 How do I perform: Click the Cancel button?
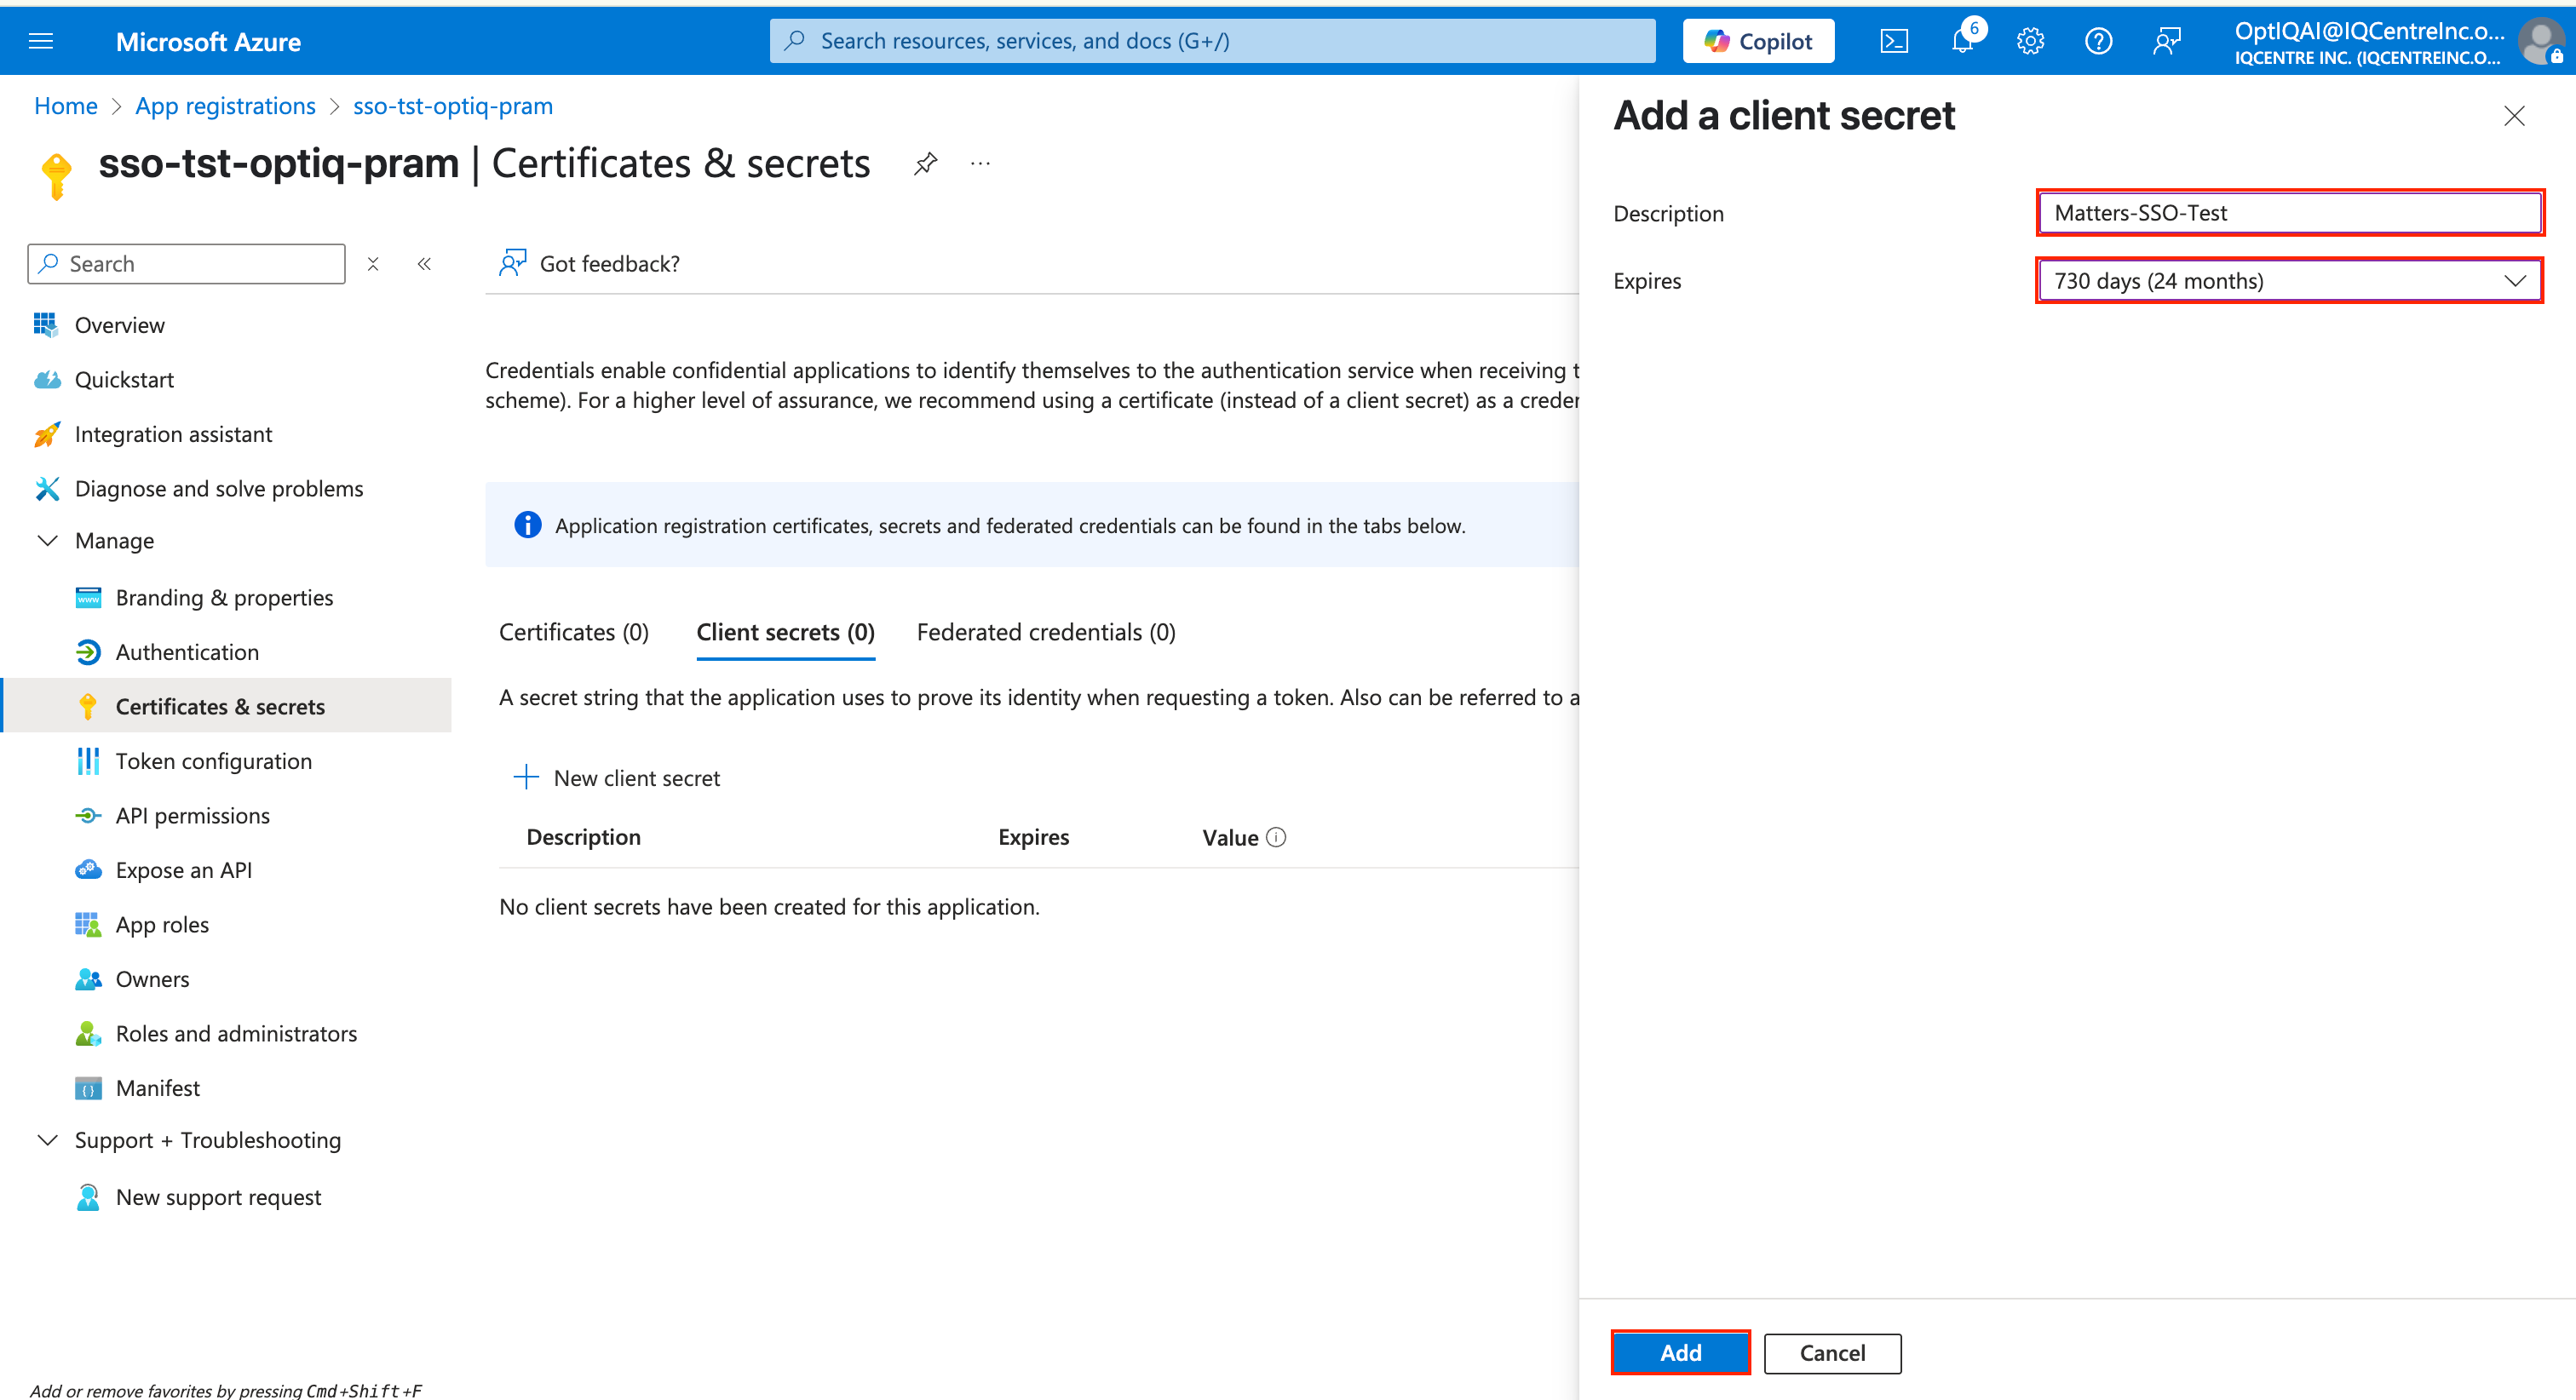coord(1833,1353)
